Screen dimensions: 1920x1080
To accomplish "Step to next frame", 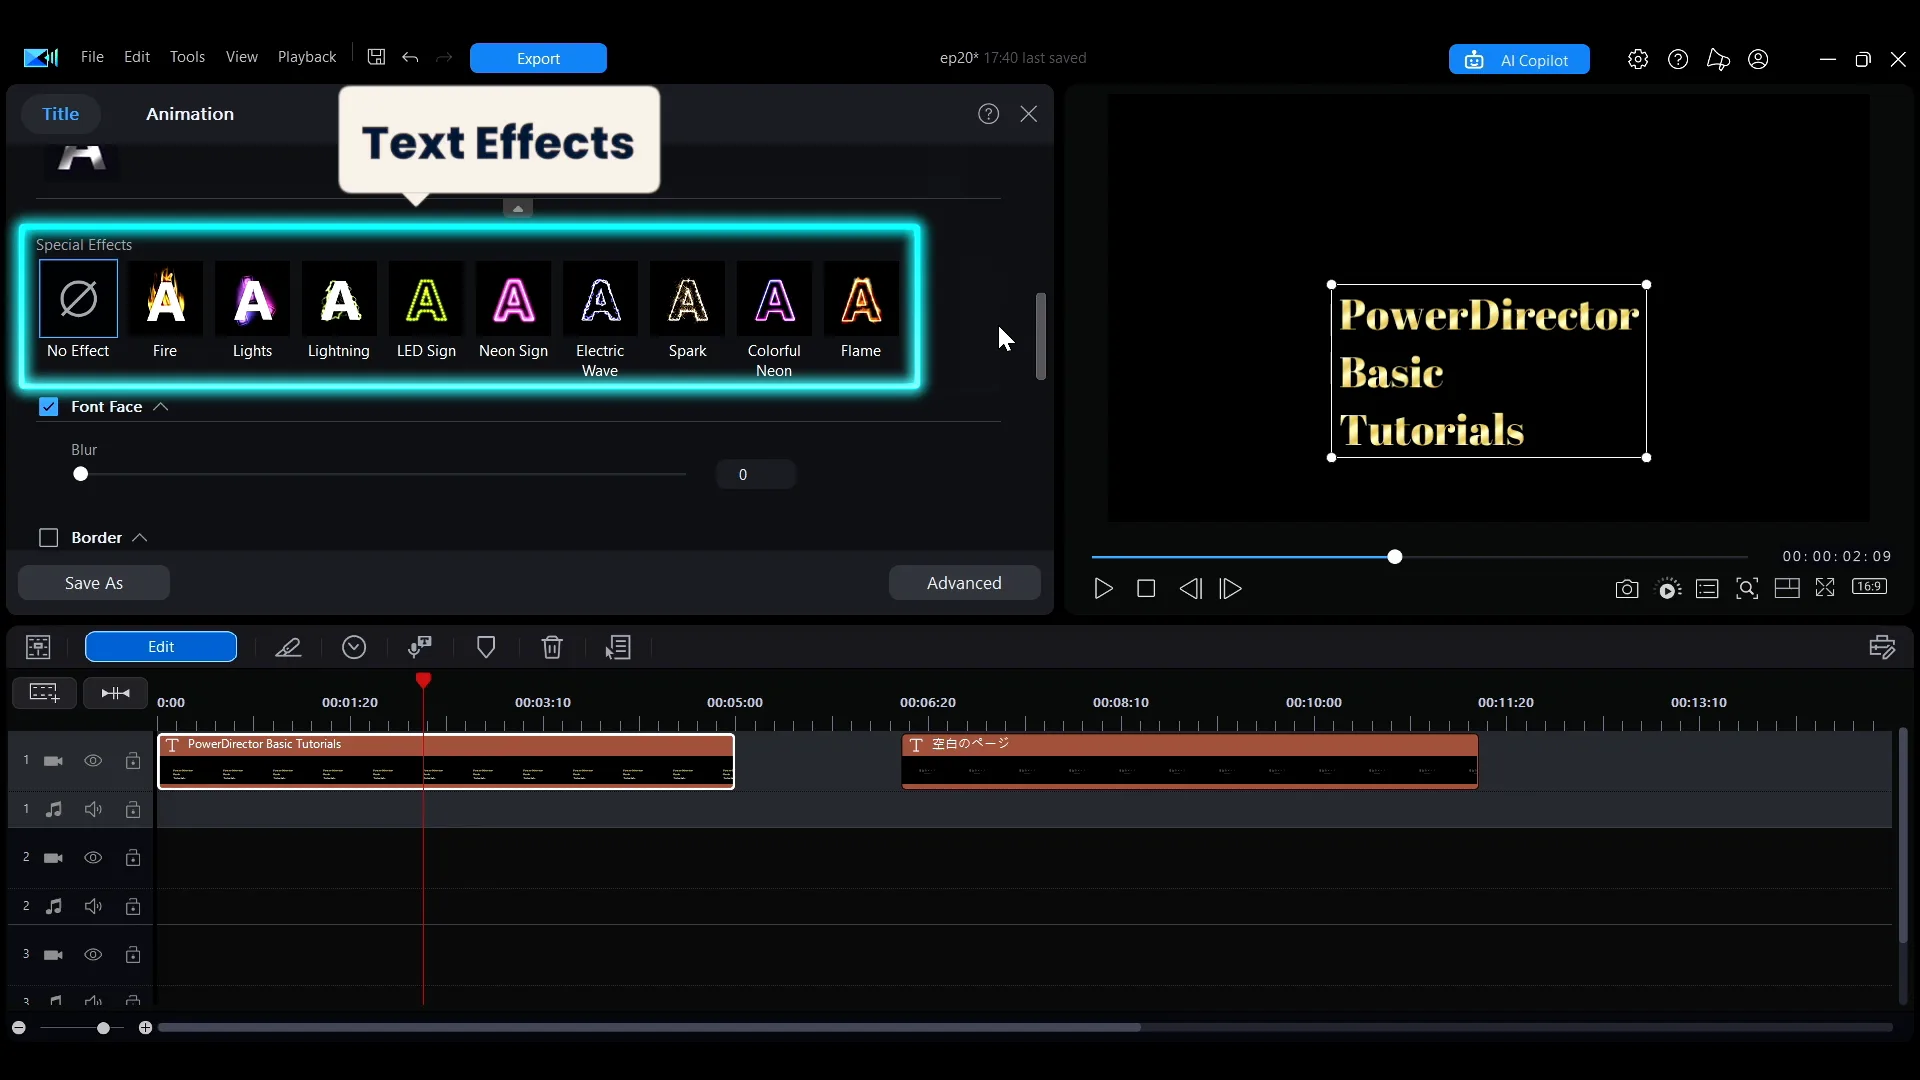I will click(1231, 589).
